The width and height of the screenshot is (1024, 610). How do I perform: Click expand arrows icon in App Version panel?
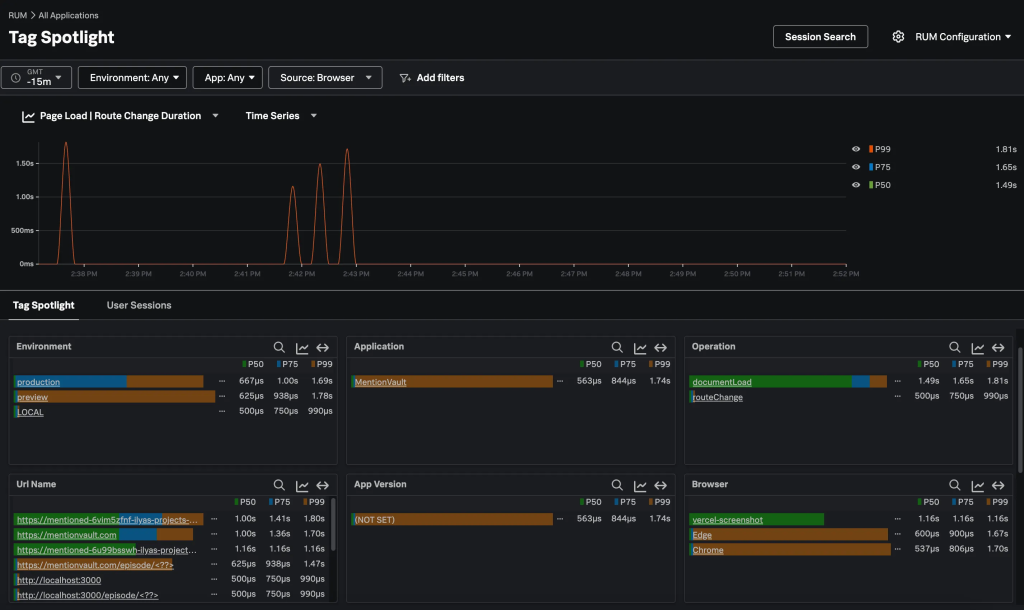pos(661,485)
